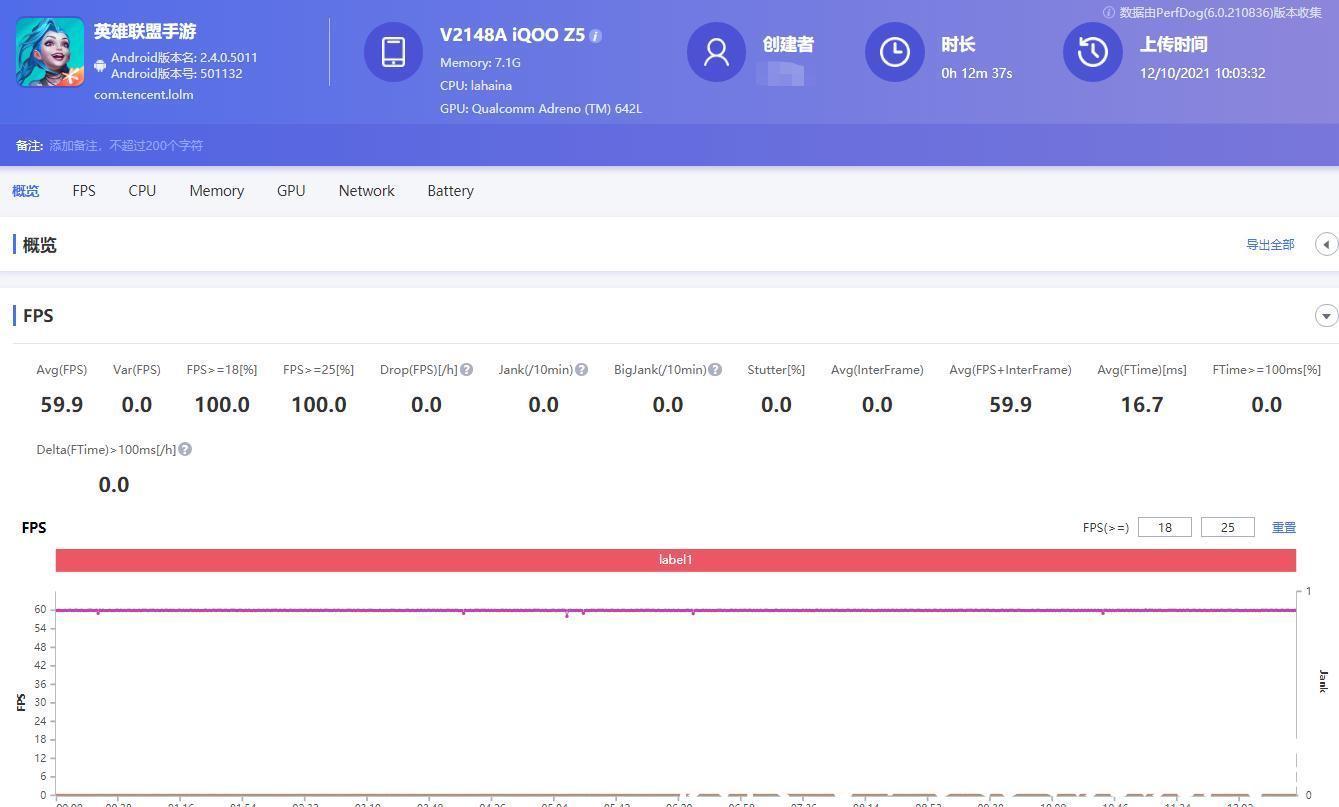1339x807 pixels.
Task: Open the Battery tab
Action: tap(450, 191)
